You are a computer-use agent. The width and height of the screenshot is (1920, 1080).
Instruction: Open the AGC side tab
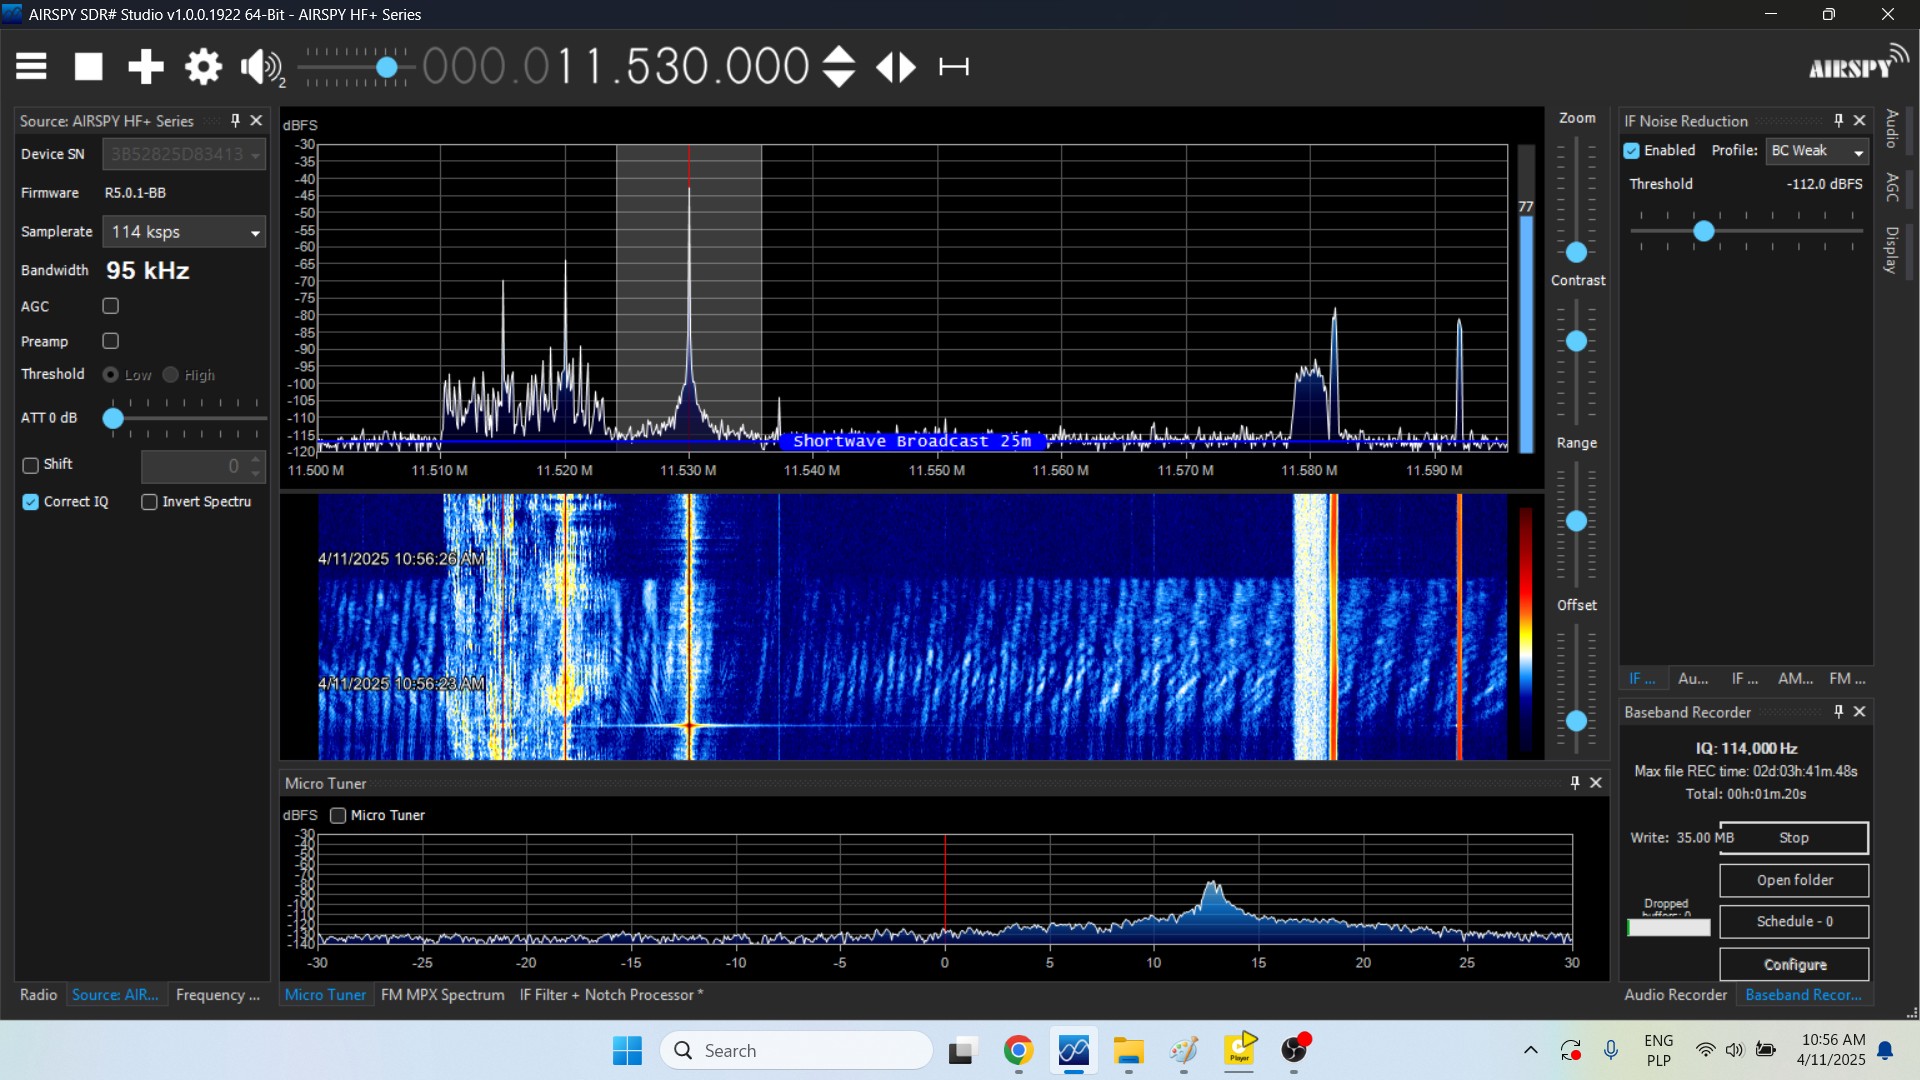click(x=1892, y=187)
